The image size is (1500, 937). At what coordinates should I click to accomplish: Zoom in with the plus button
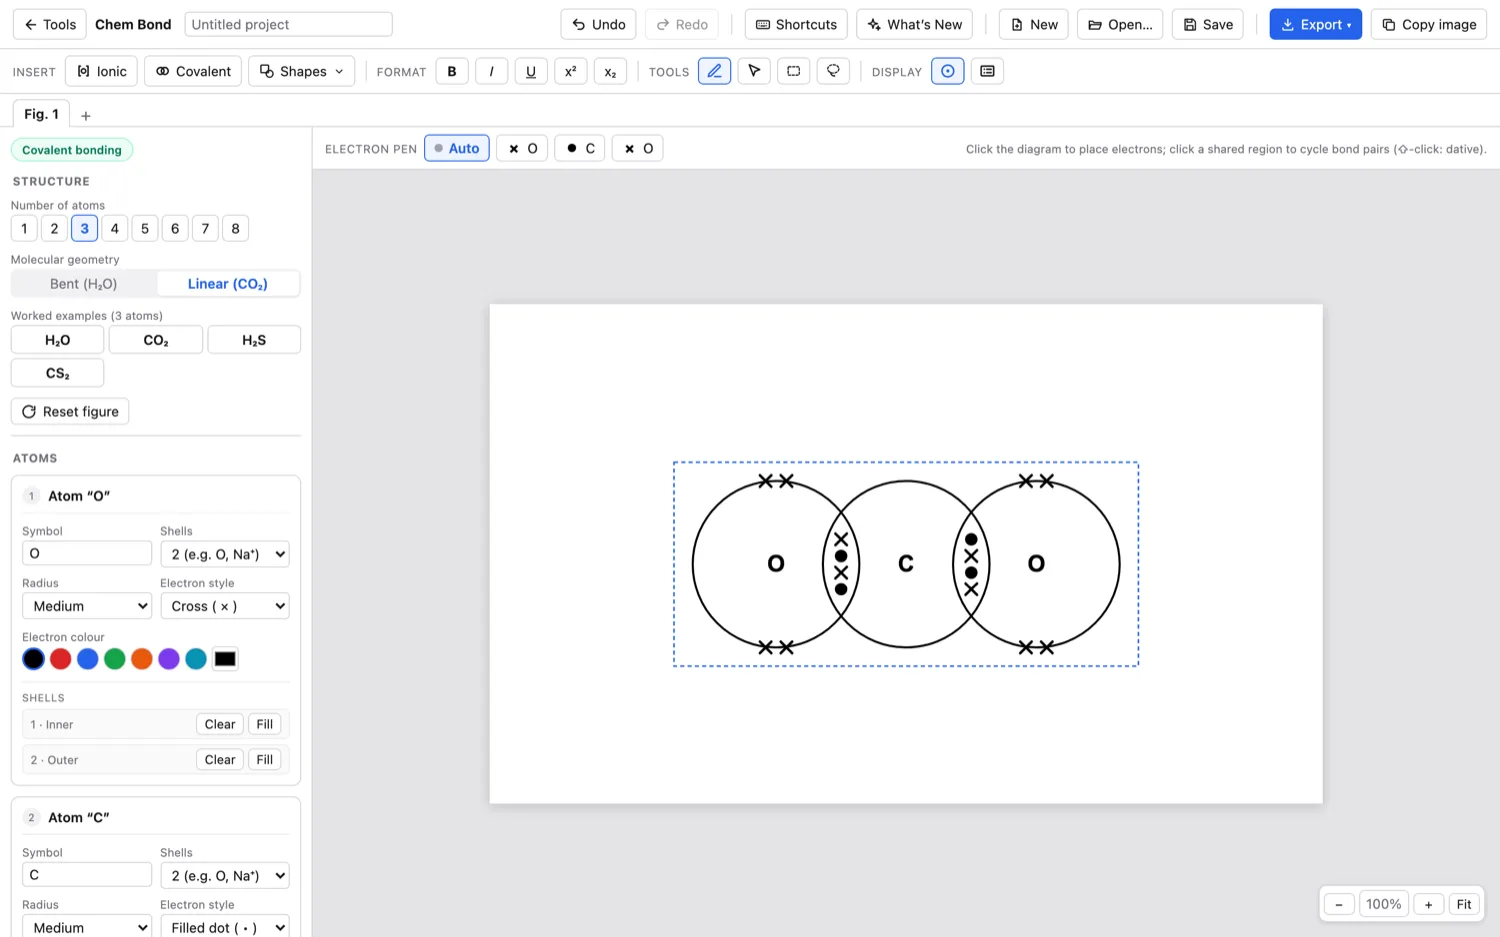pyautogui.click(x=1429, y=904)
